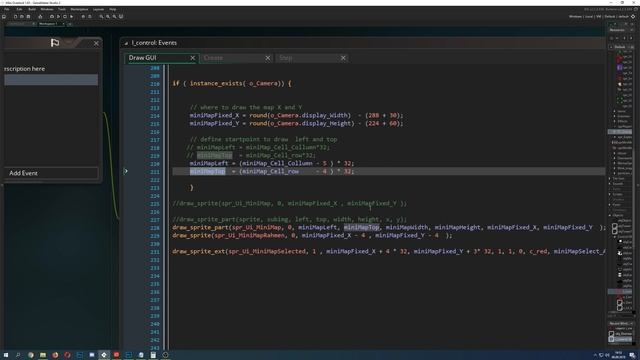
Task: Close the Draw GUI code tab
Action: click(193, 58)
